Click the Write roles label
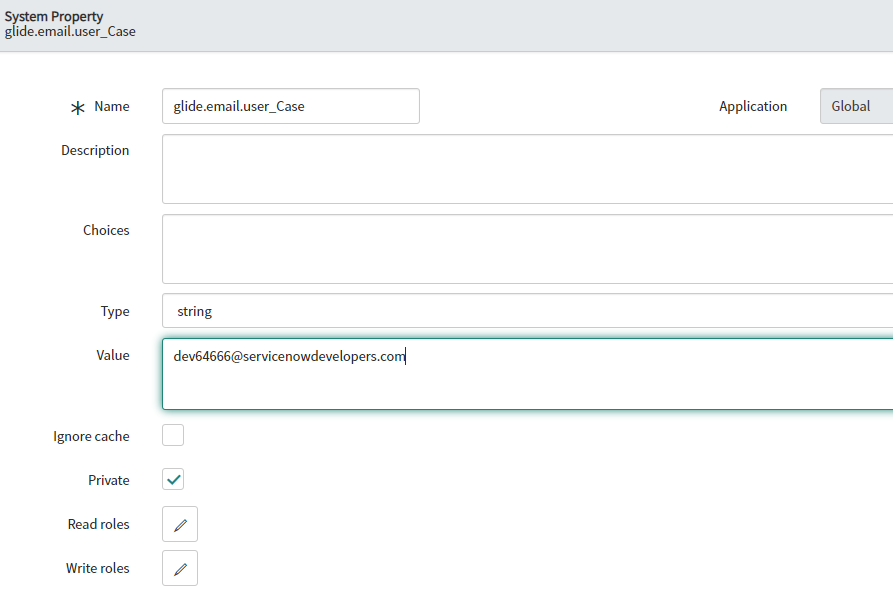This screenshot has width=893, height=593. (97, 568)
